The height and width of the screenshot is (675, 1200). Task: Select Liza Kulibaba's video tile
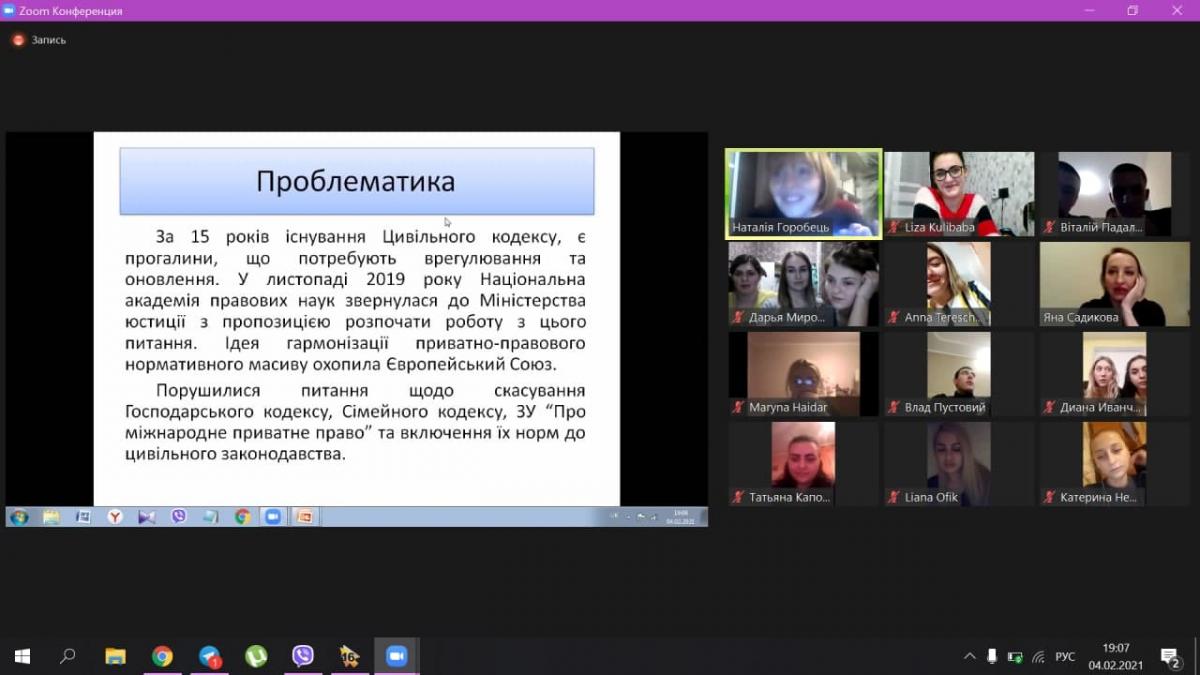(959, 194)
